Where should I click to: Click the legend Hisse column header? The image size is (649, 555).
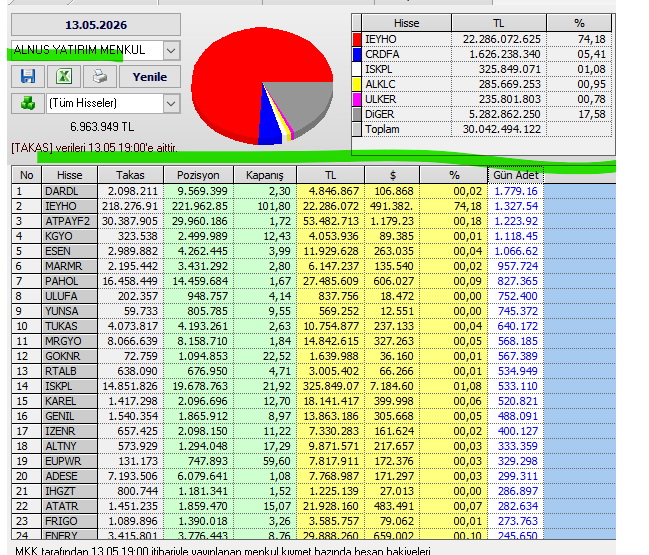coord(406,23)
